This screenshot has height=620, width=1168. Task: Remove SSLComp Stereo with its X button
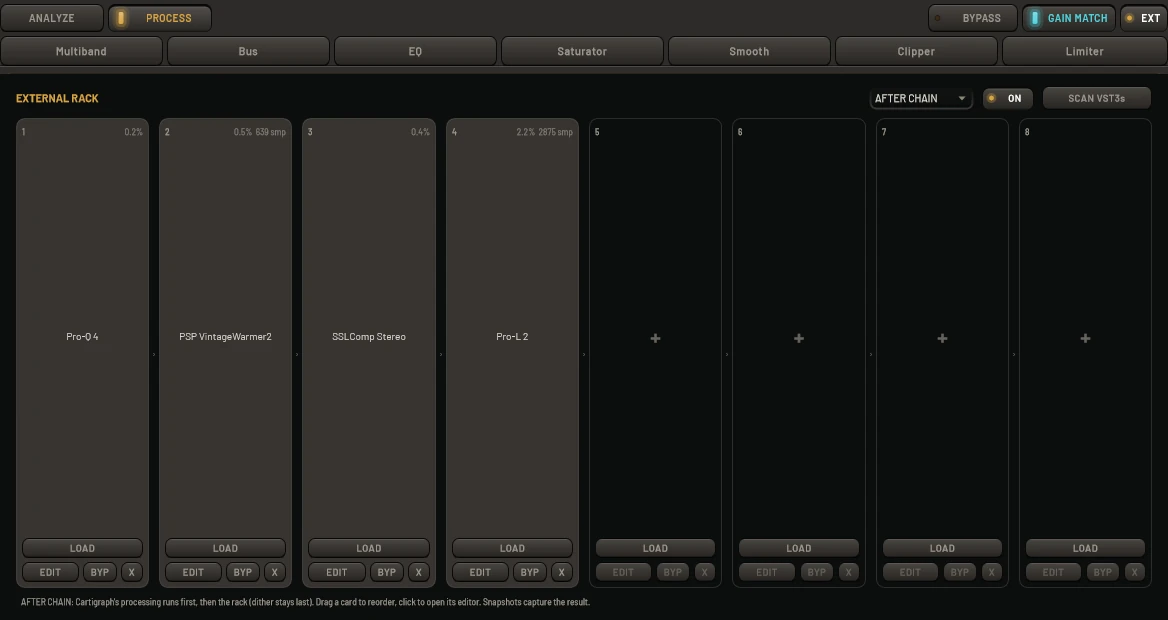(419, 572)
